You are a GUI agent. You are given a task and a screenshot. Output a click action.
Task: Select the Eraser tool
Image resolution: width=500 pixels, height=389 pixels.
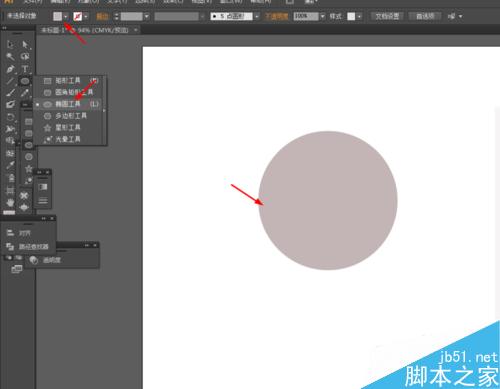click(10, 105)
